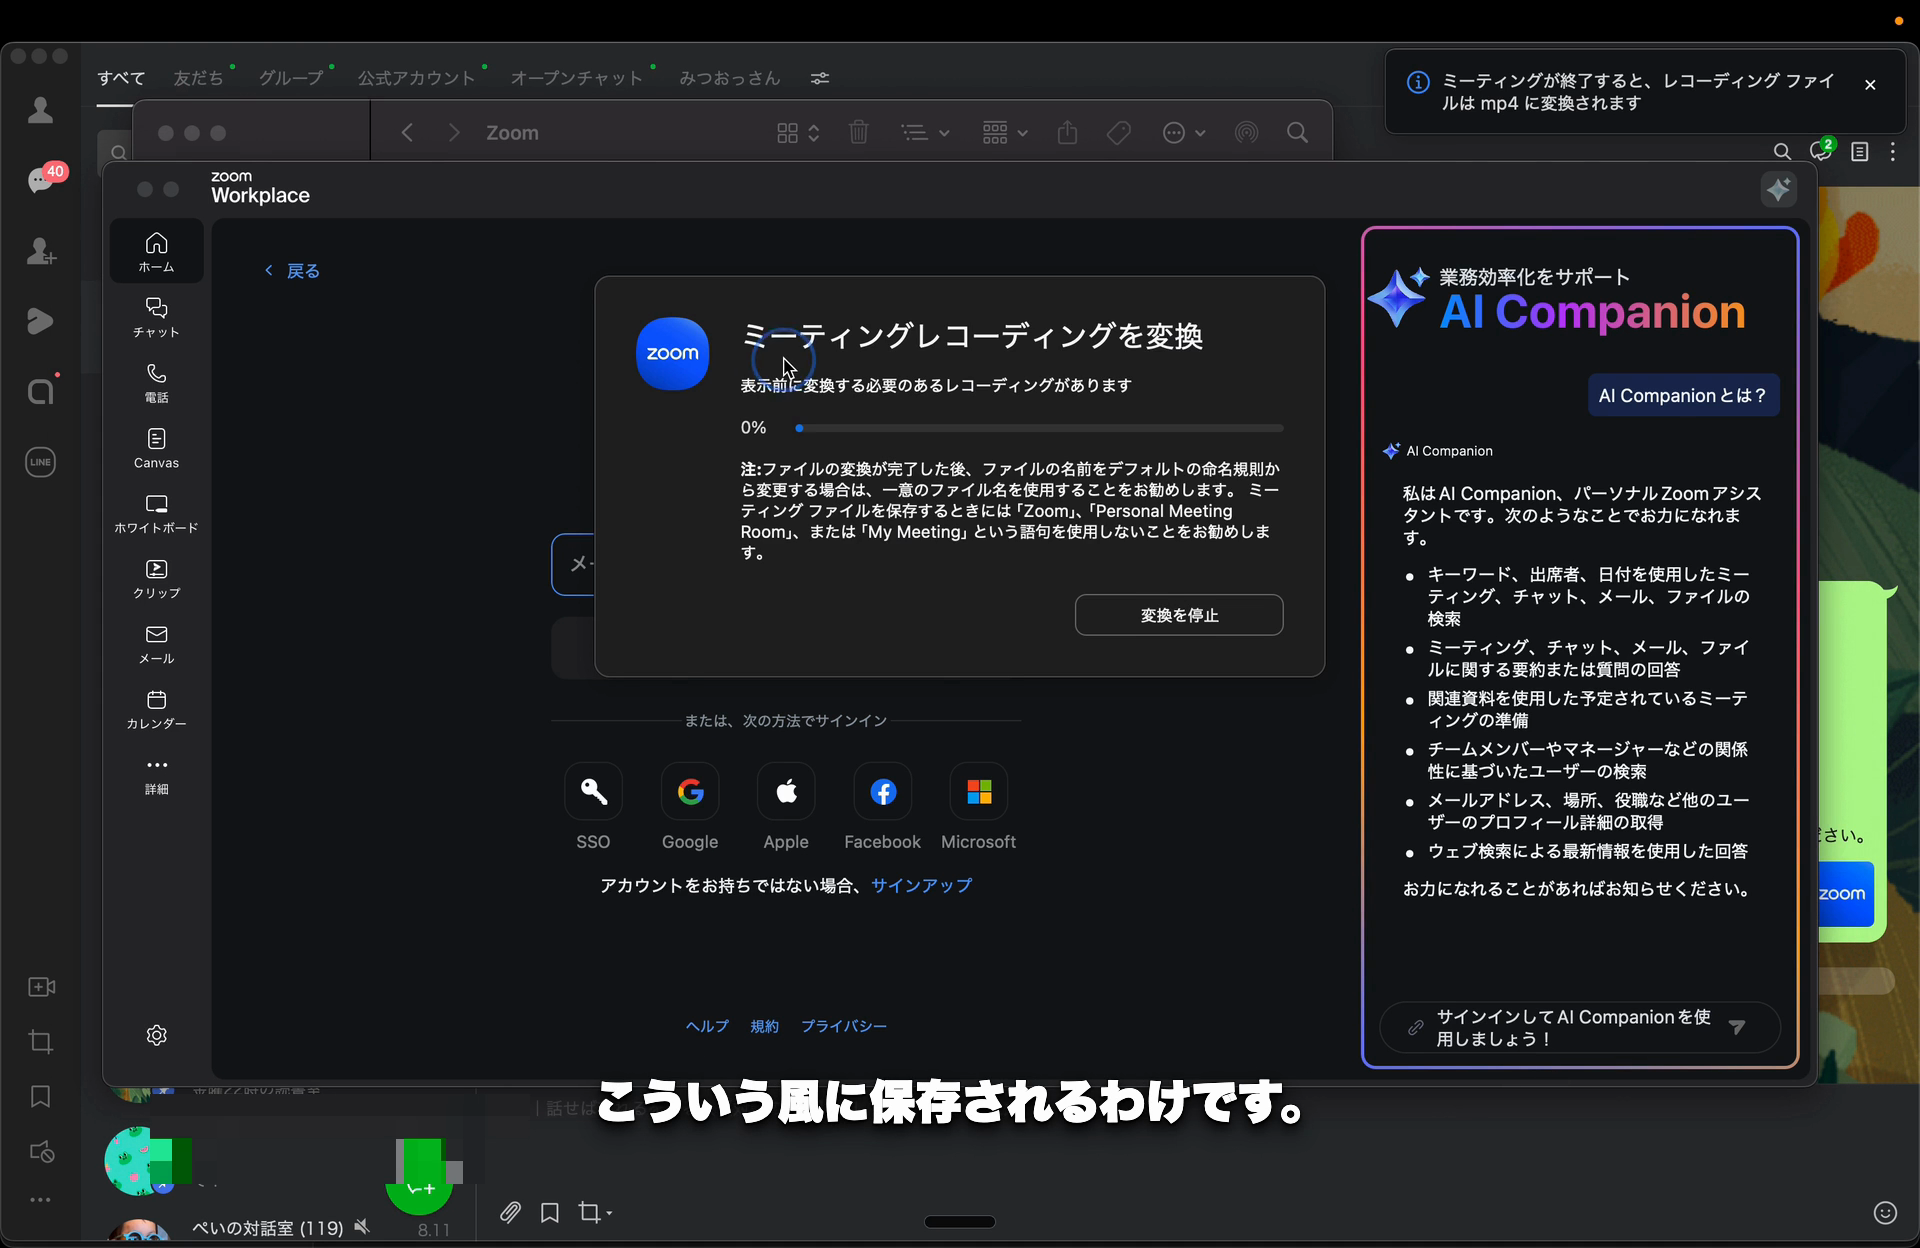1920x1248 pixels.
Task: Toggle the AI Companion sparkle button in the title bar
Action: pyautogui.click(x=1778, y=189)
